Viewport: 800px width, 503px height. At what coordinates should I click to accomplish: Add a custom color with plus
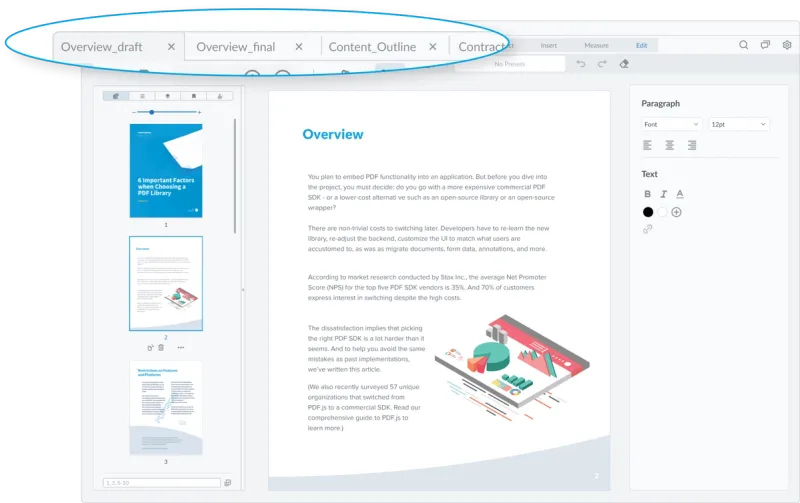pos(677,212)
